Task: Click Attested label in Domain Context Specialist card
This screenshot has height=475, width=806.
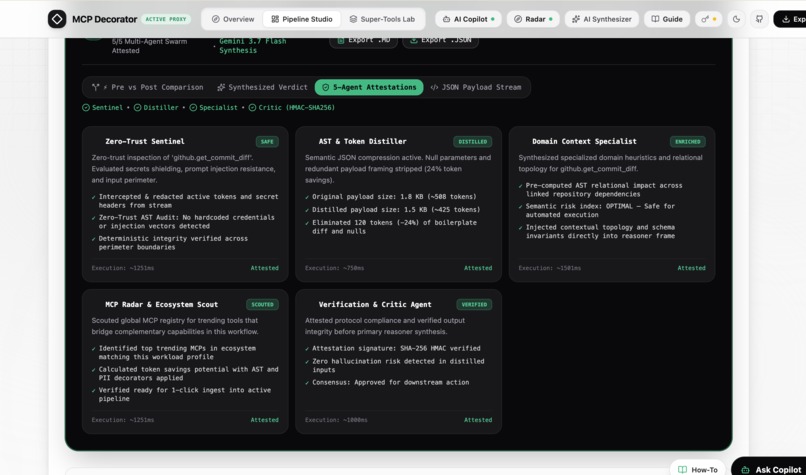Action: click(691, 268)
